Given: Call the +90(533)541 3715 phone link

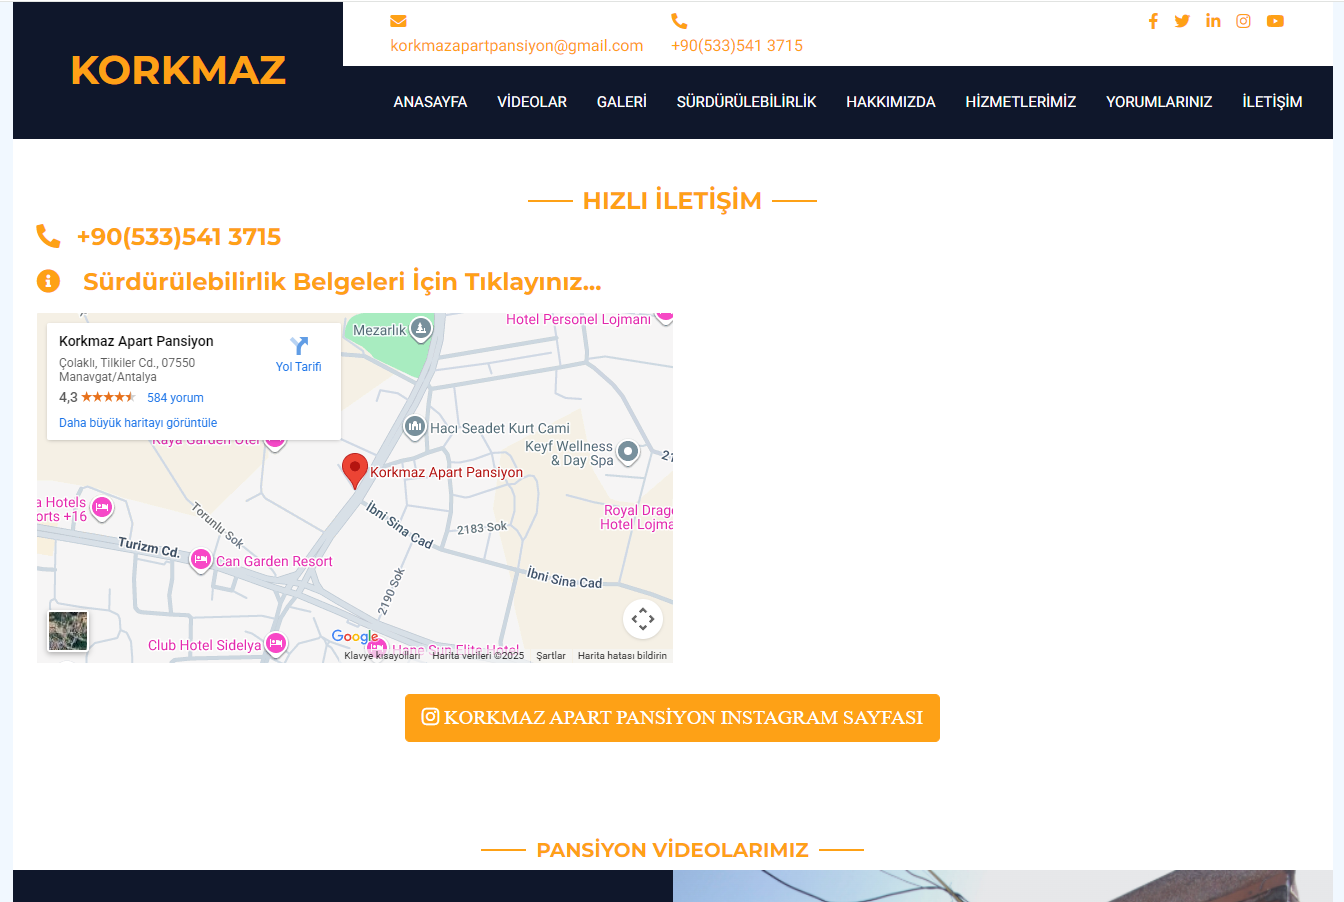Looking at the screenshot, I should pos(737,45).
